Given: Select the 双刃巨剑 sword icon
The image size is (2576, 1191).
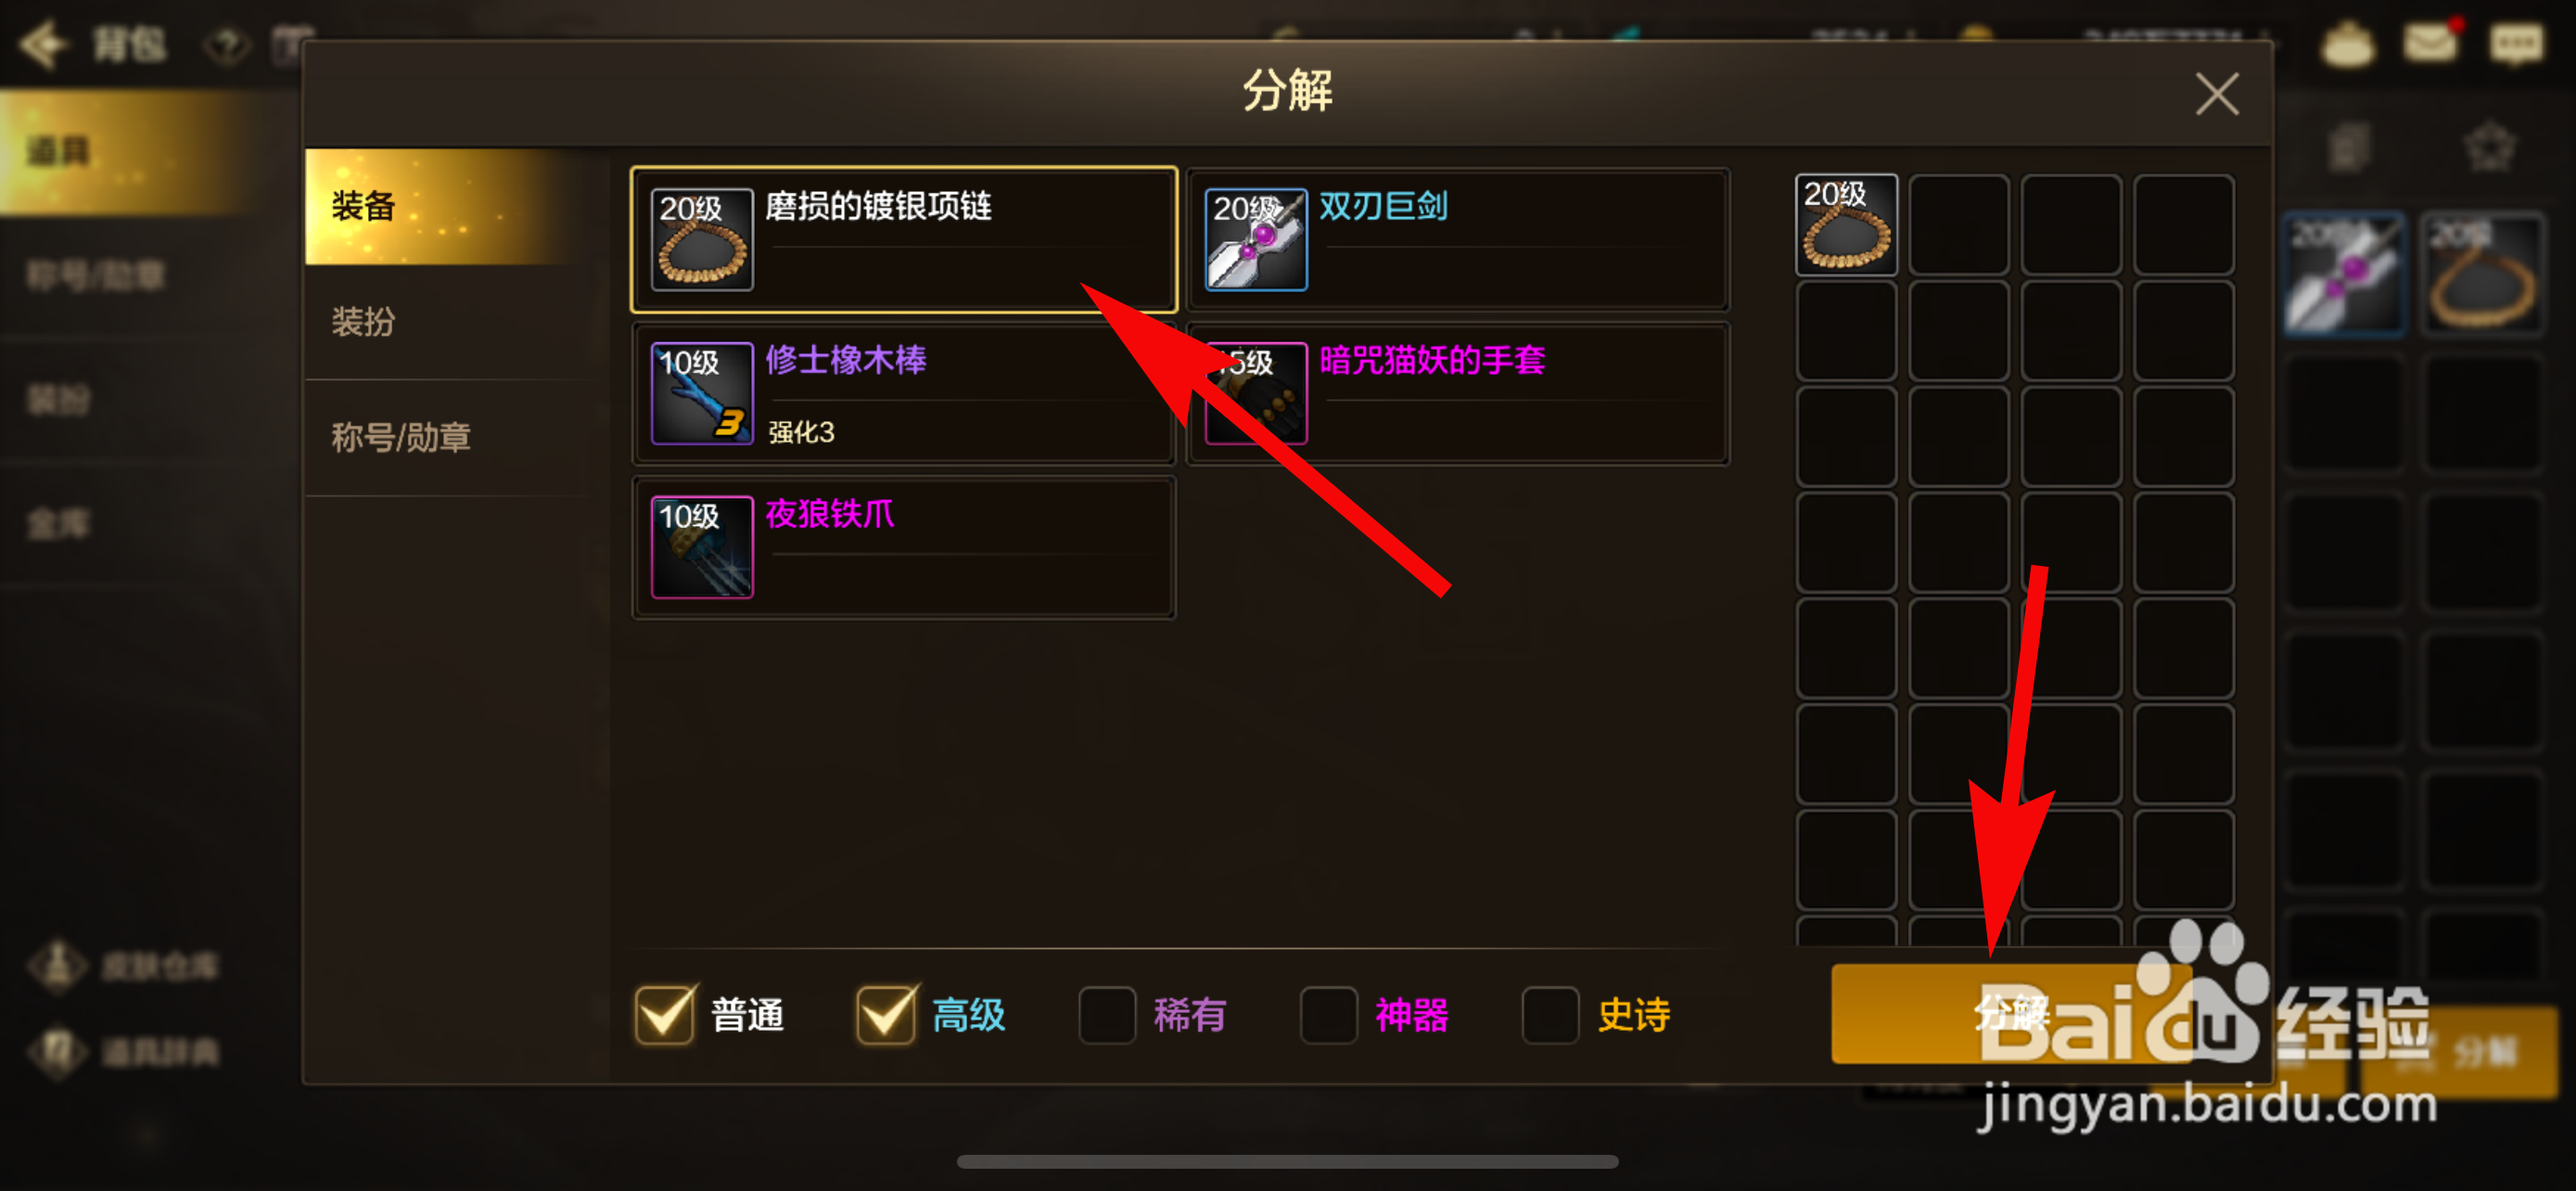Looking at the screenshot, I should click(1256, 239).
